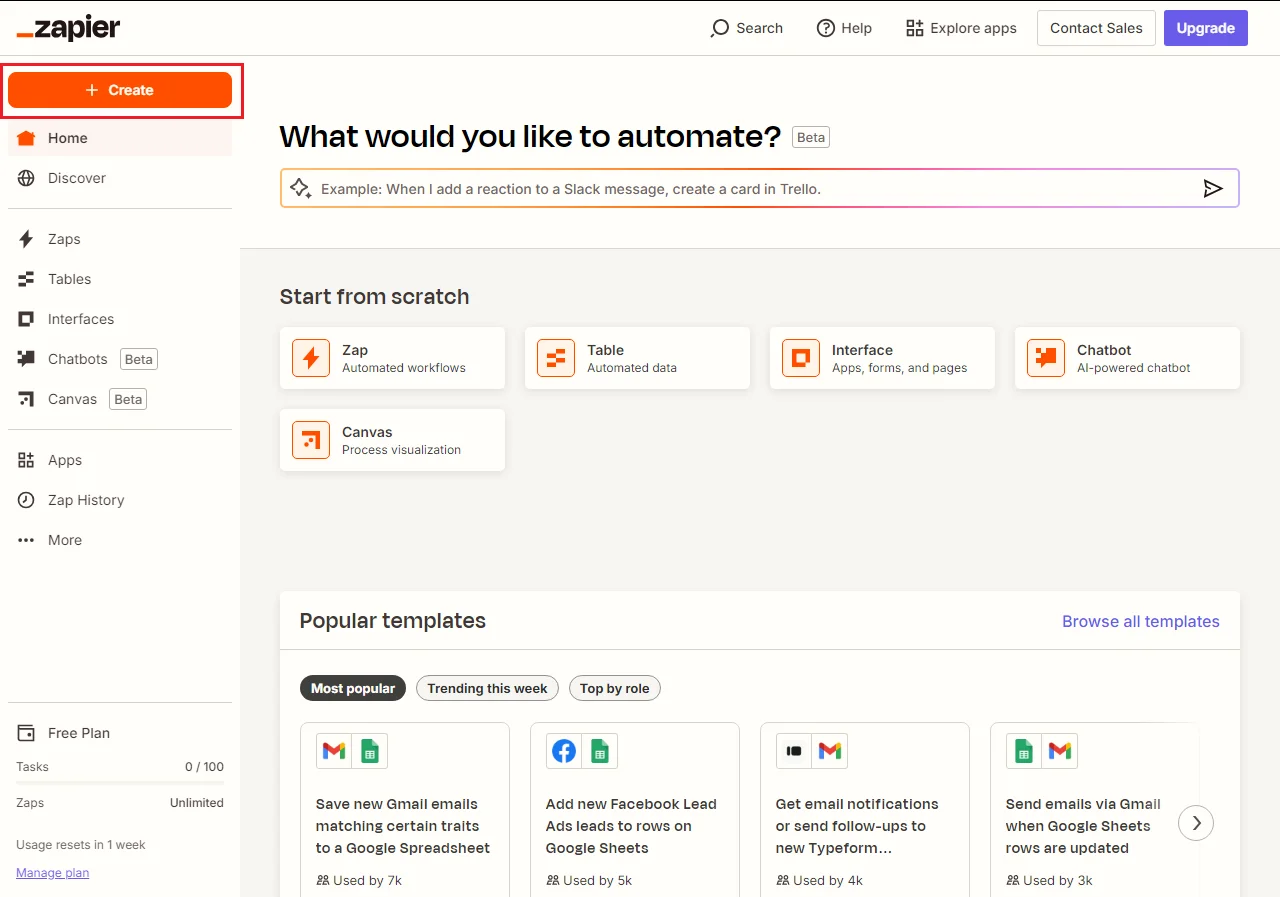
Task: Click the Zapier logo
Action: 68,29
